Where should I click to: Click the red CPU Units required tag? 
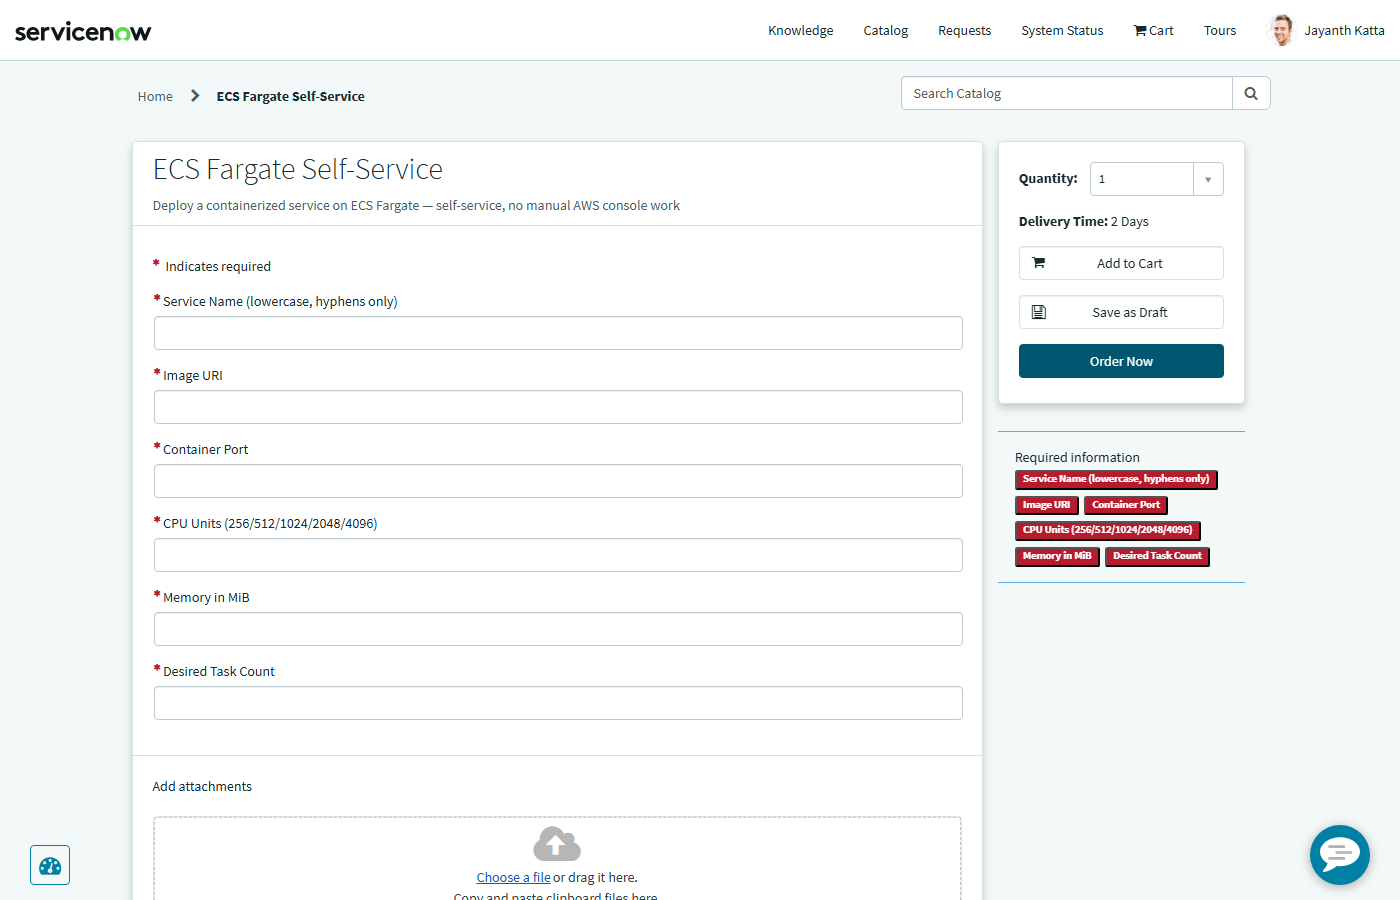coord(1107,530)
